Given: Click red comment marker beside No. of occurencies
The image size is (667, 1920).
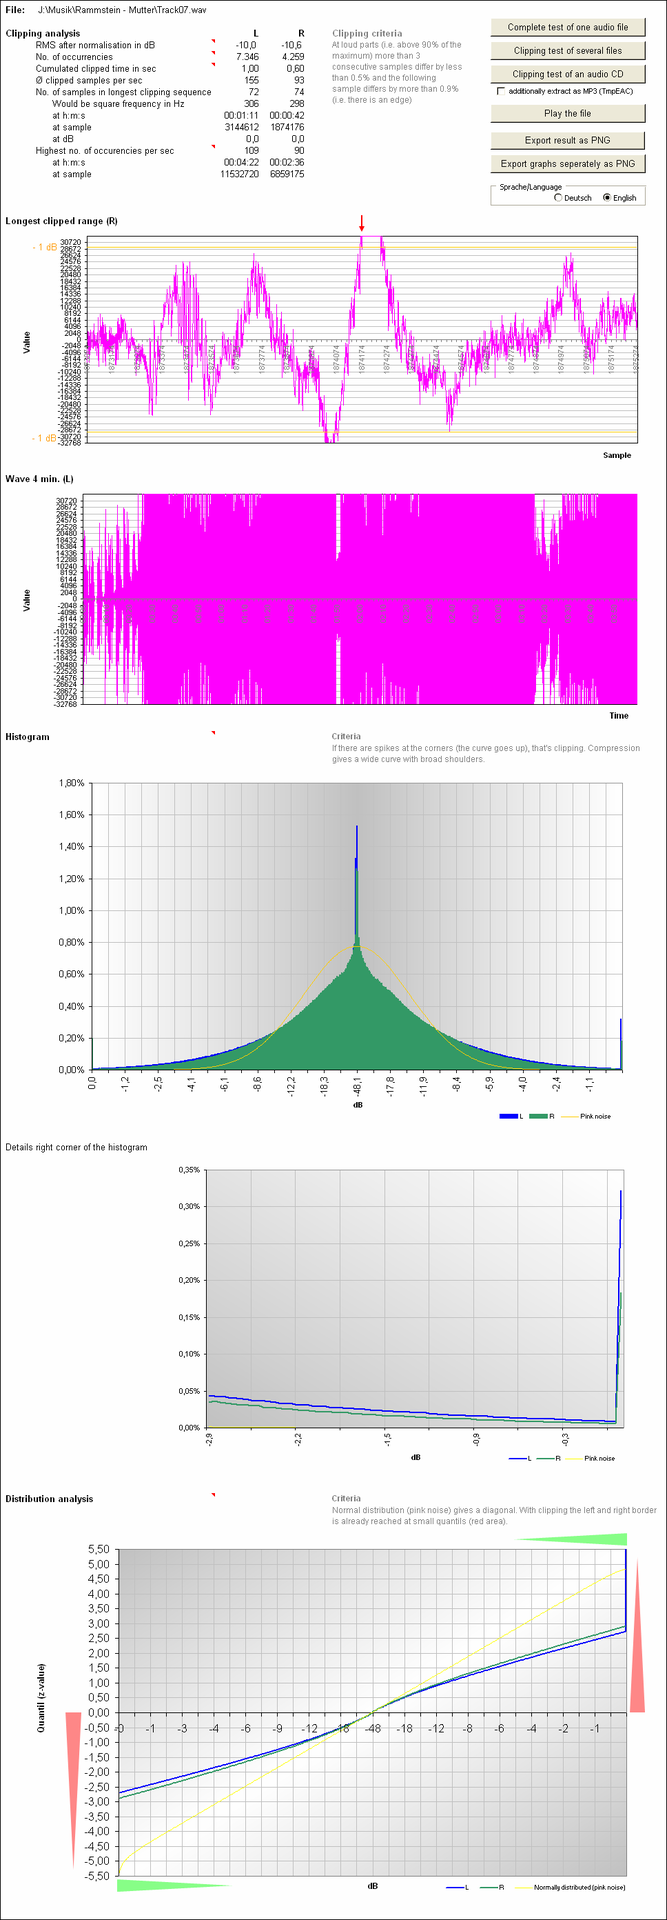Looking at the screenshot, I should [212, 53].
